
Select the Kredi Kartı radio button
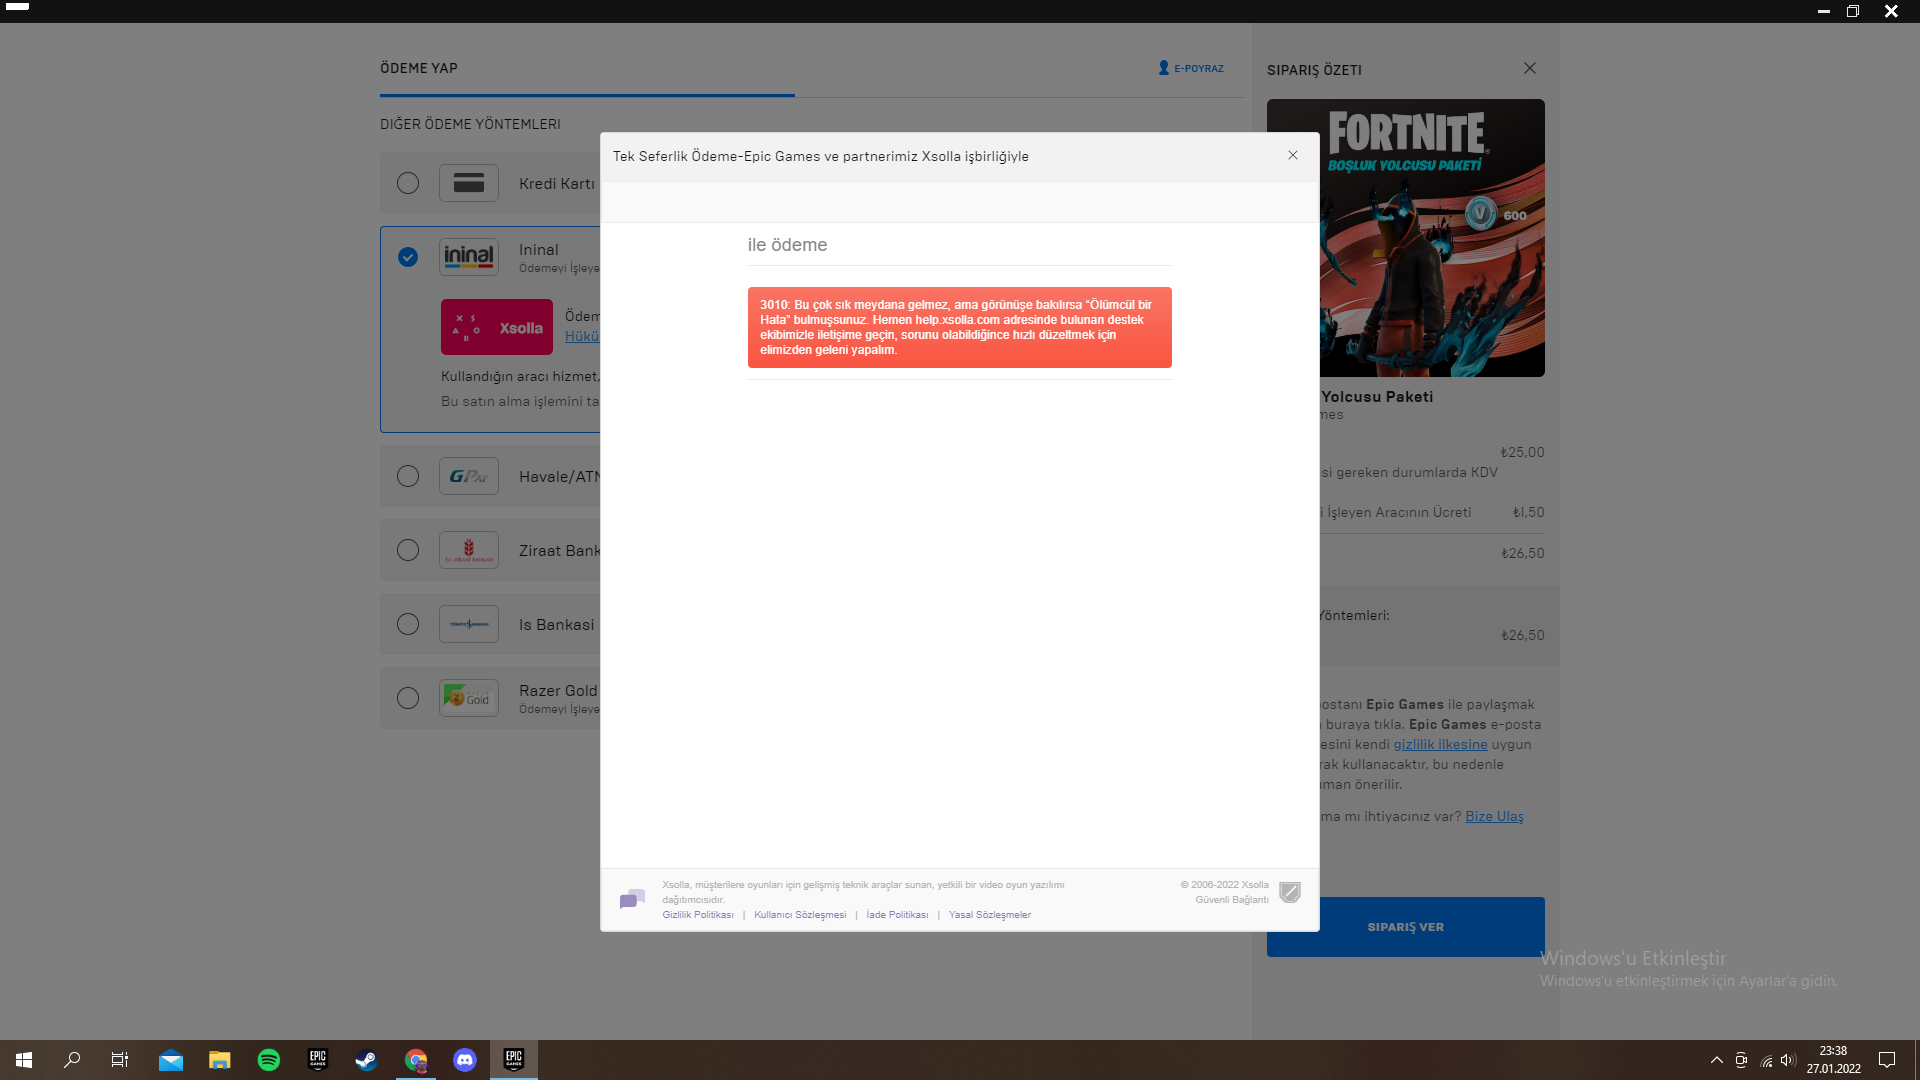coord(408,183)
